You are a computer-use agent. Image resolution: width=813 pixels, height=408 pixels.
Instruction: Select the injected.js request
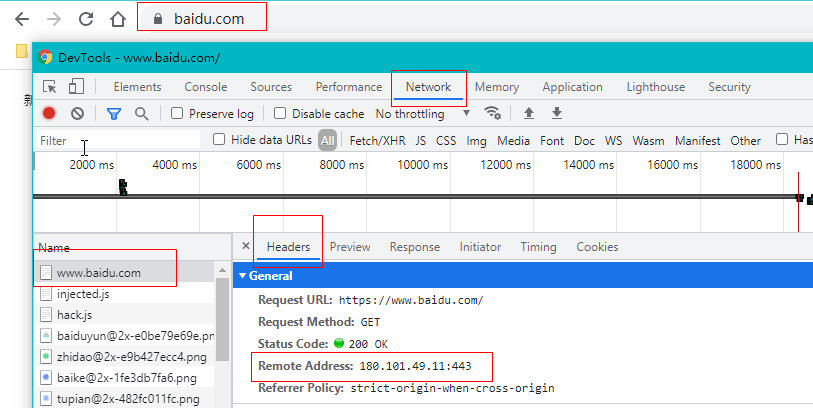[x=124, y=294]
